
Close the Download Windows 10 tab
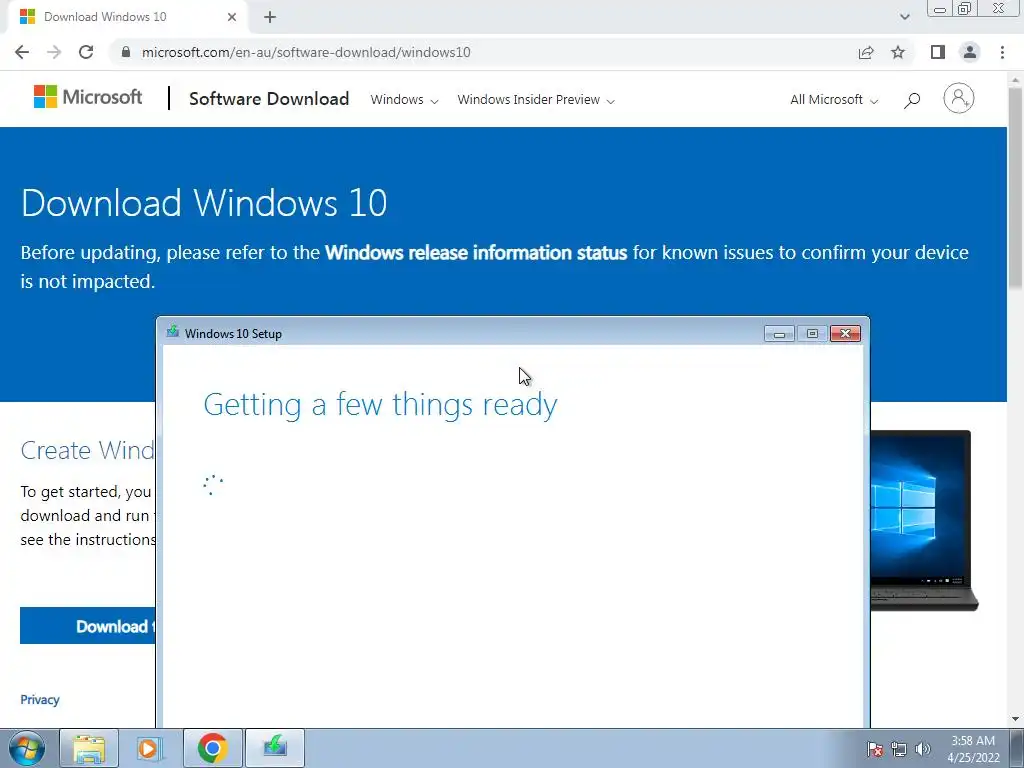[x=232, y=17]
